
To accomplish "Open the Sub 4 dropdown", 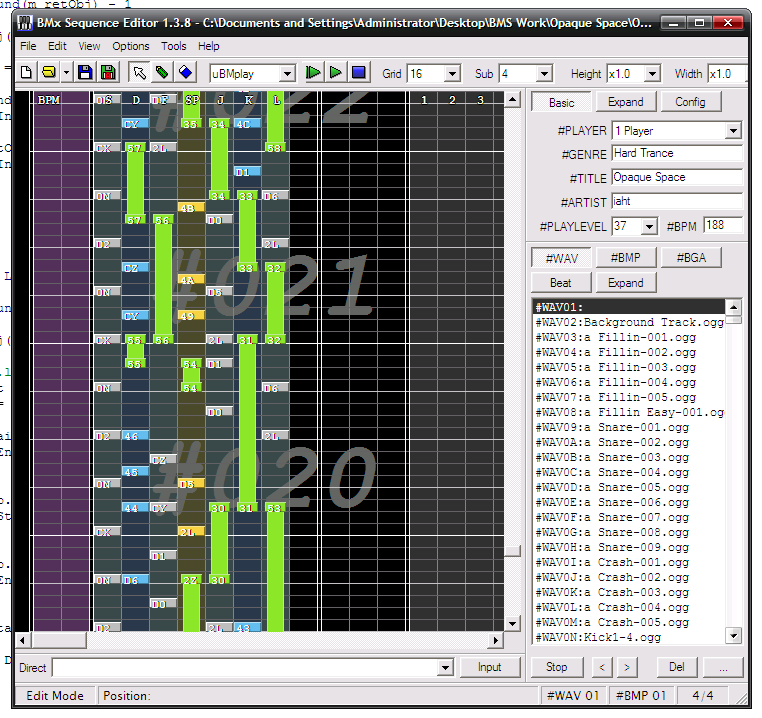I will [x=544, y=74].
